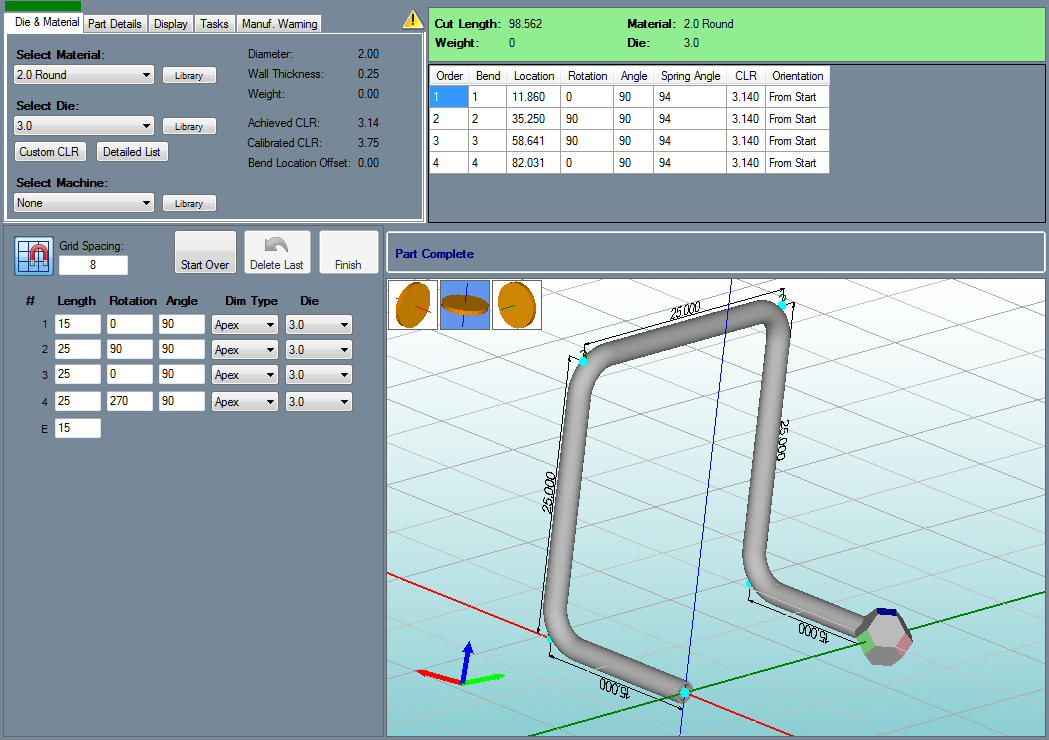Select the third orange disc view thumbnail
The width and height of the screenshot is (1049, 740).
516,305
